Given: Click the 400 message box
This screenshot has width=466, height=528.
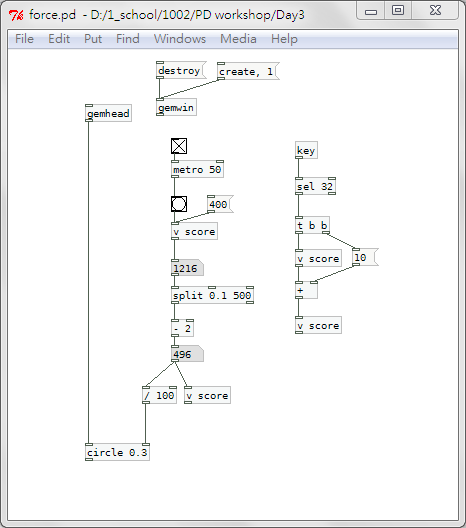Looking at the screenshot, I should [220, 204].
